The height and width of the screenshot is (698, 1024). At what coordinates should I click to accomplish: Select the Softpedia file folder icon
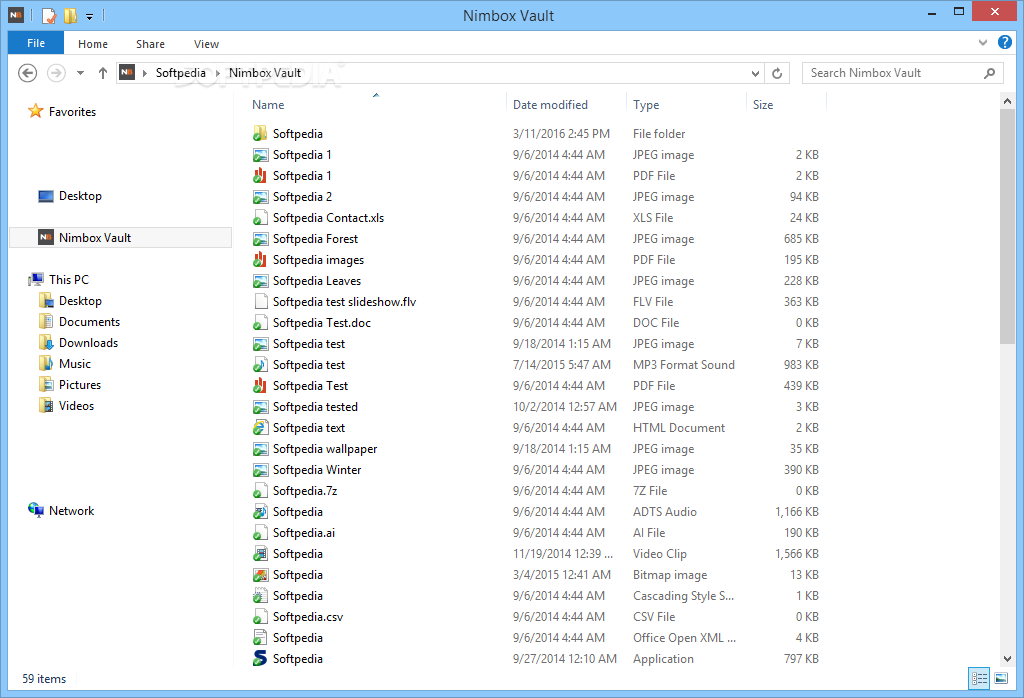click(x=260, y=133)
